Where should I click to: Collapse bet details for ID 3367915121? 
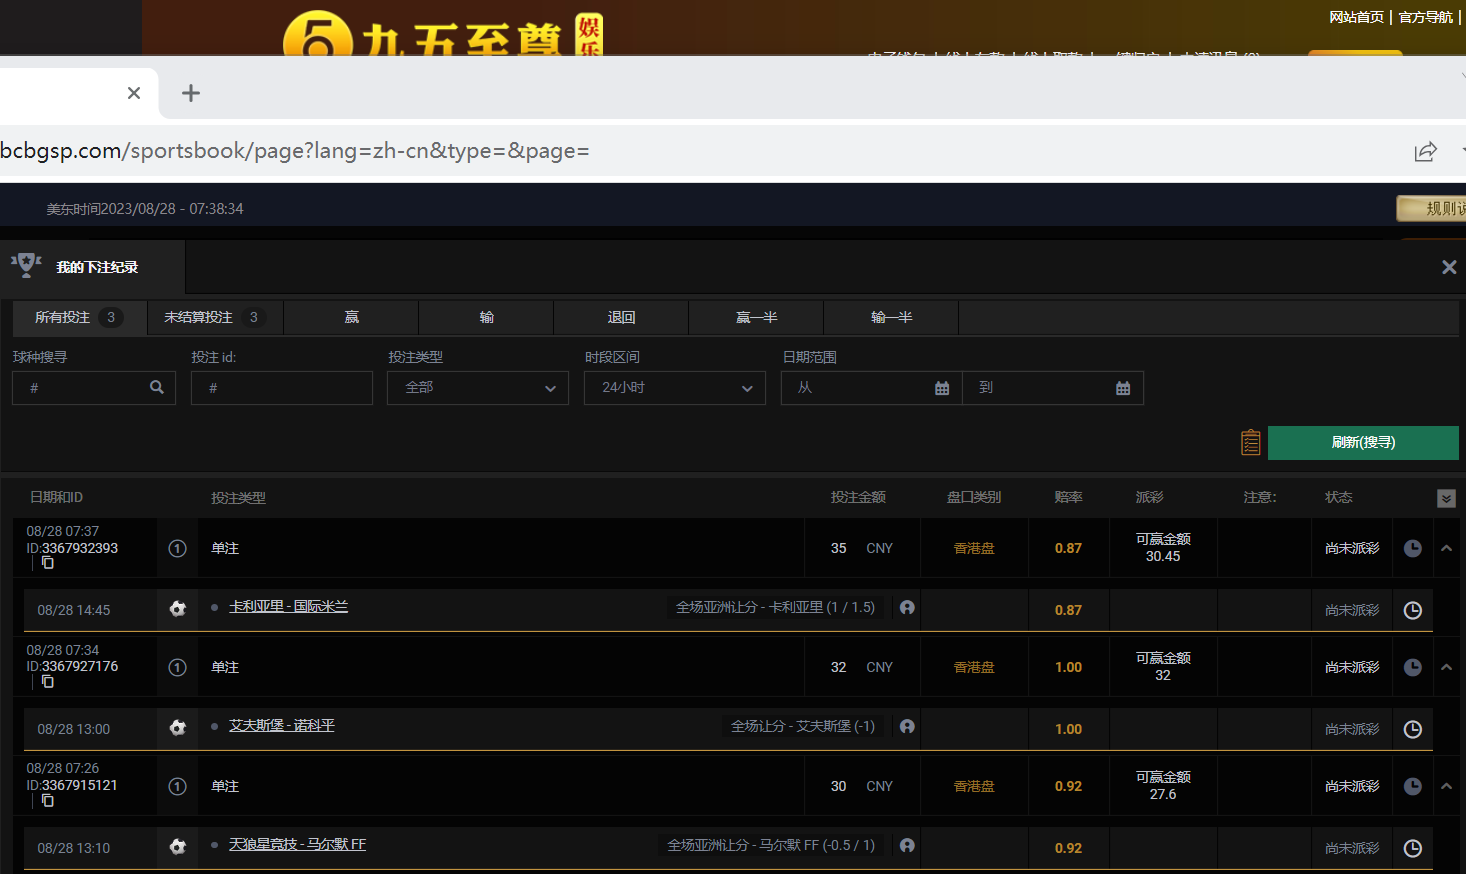1446,786
